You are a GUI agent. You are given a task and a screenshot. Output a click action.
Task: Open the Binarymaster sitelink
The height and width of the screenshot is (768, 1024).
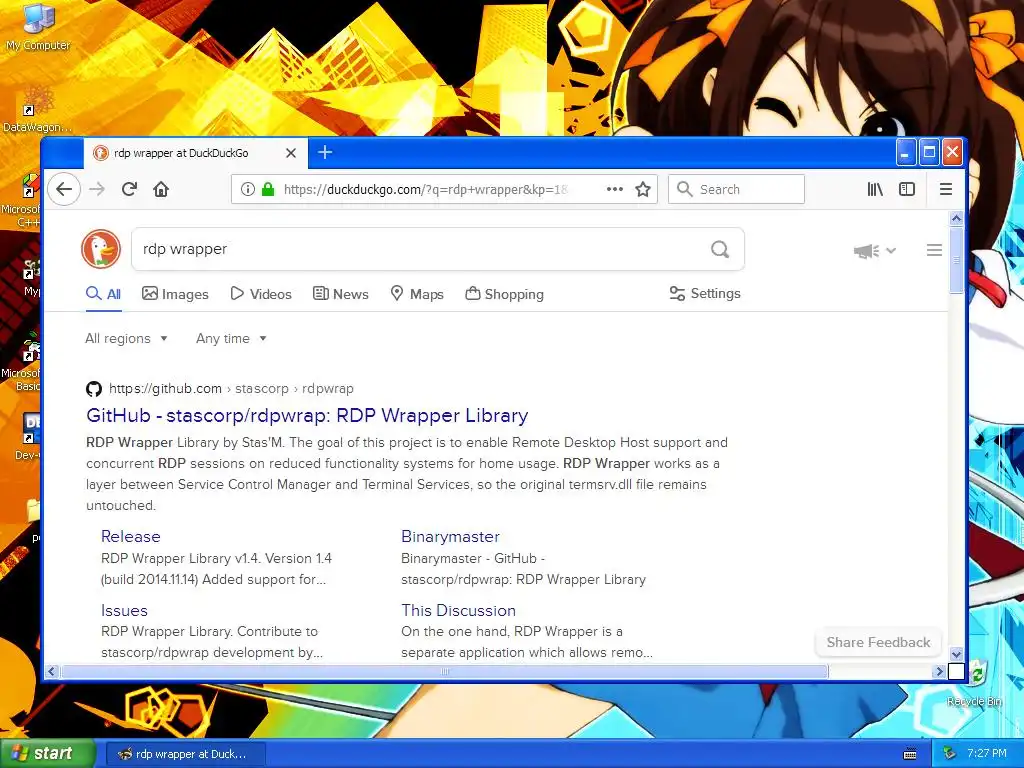[x=450, y=536]
